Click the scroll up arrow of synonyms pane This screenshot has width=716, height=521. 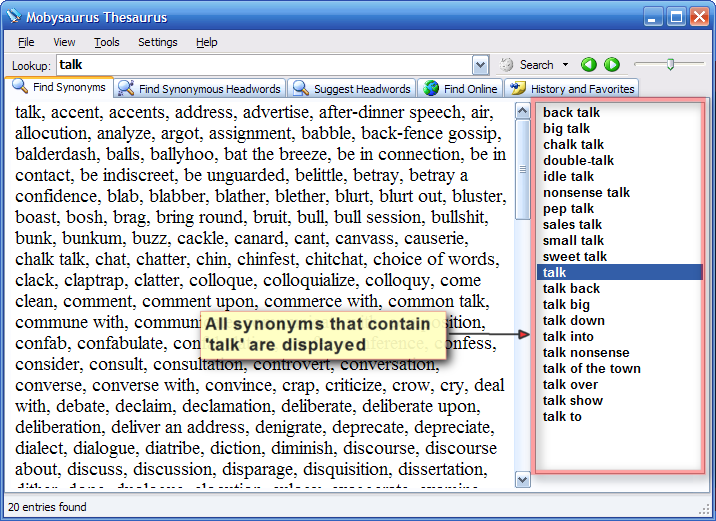522,111
